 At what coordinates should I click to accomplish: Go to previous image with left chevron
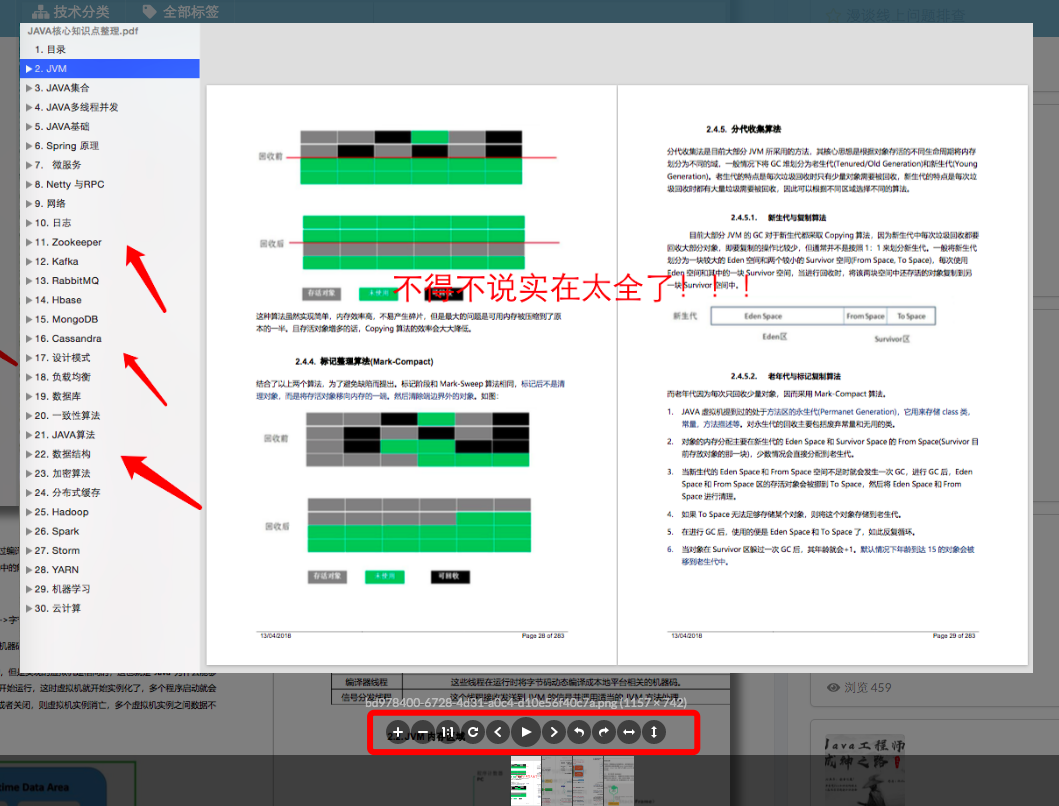coord(498,732)
